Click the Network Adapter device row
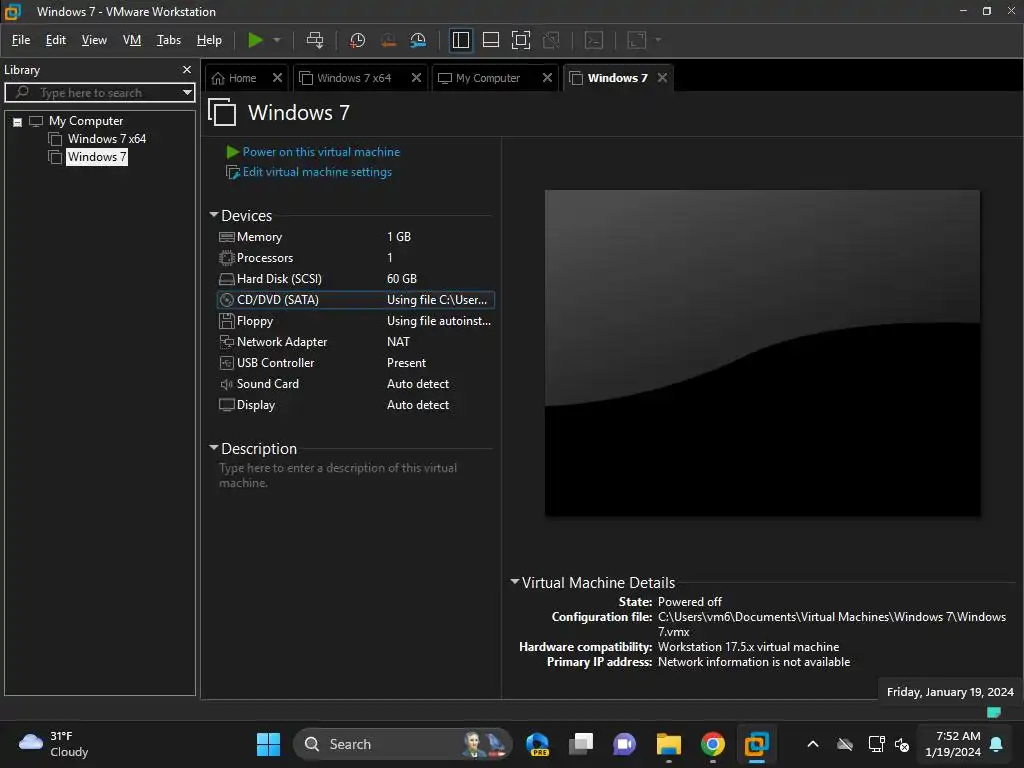This screenshot has width=1024, height=768. [x=355, y=342]
